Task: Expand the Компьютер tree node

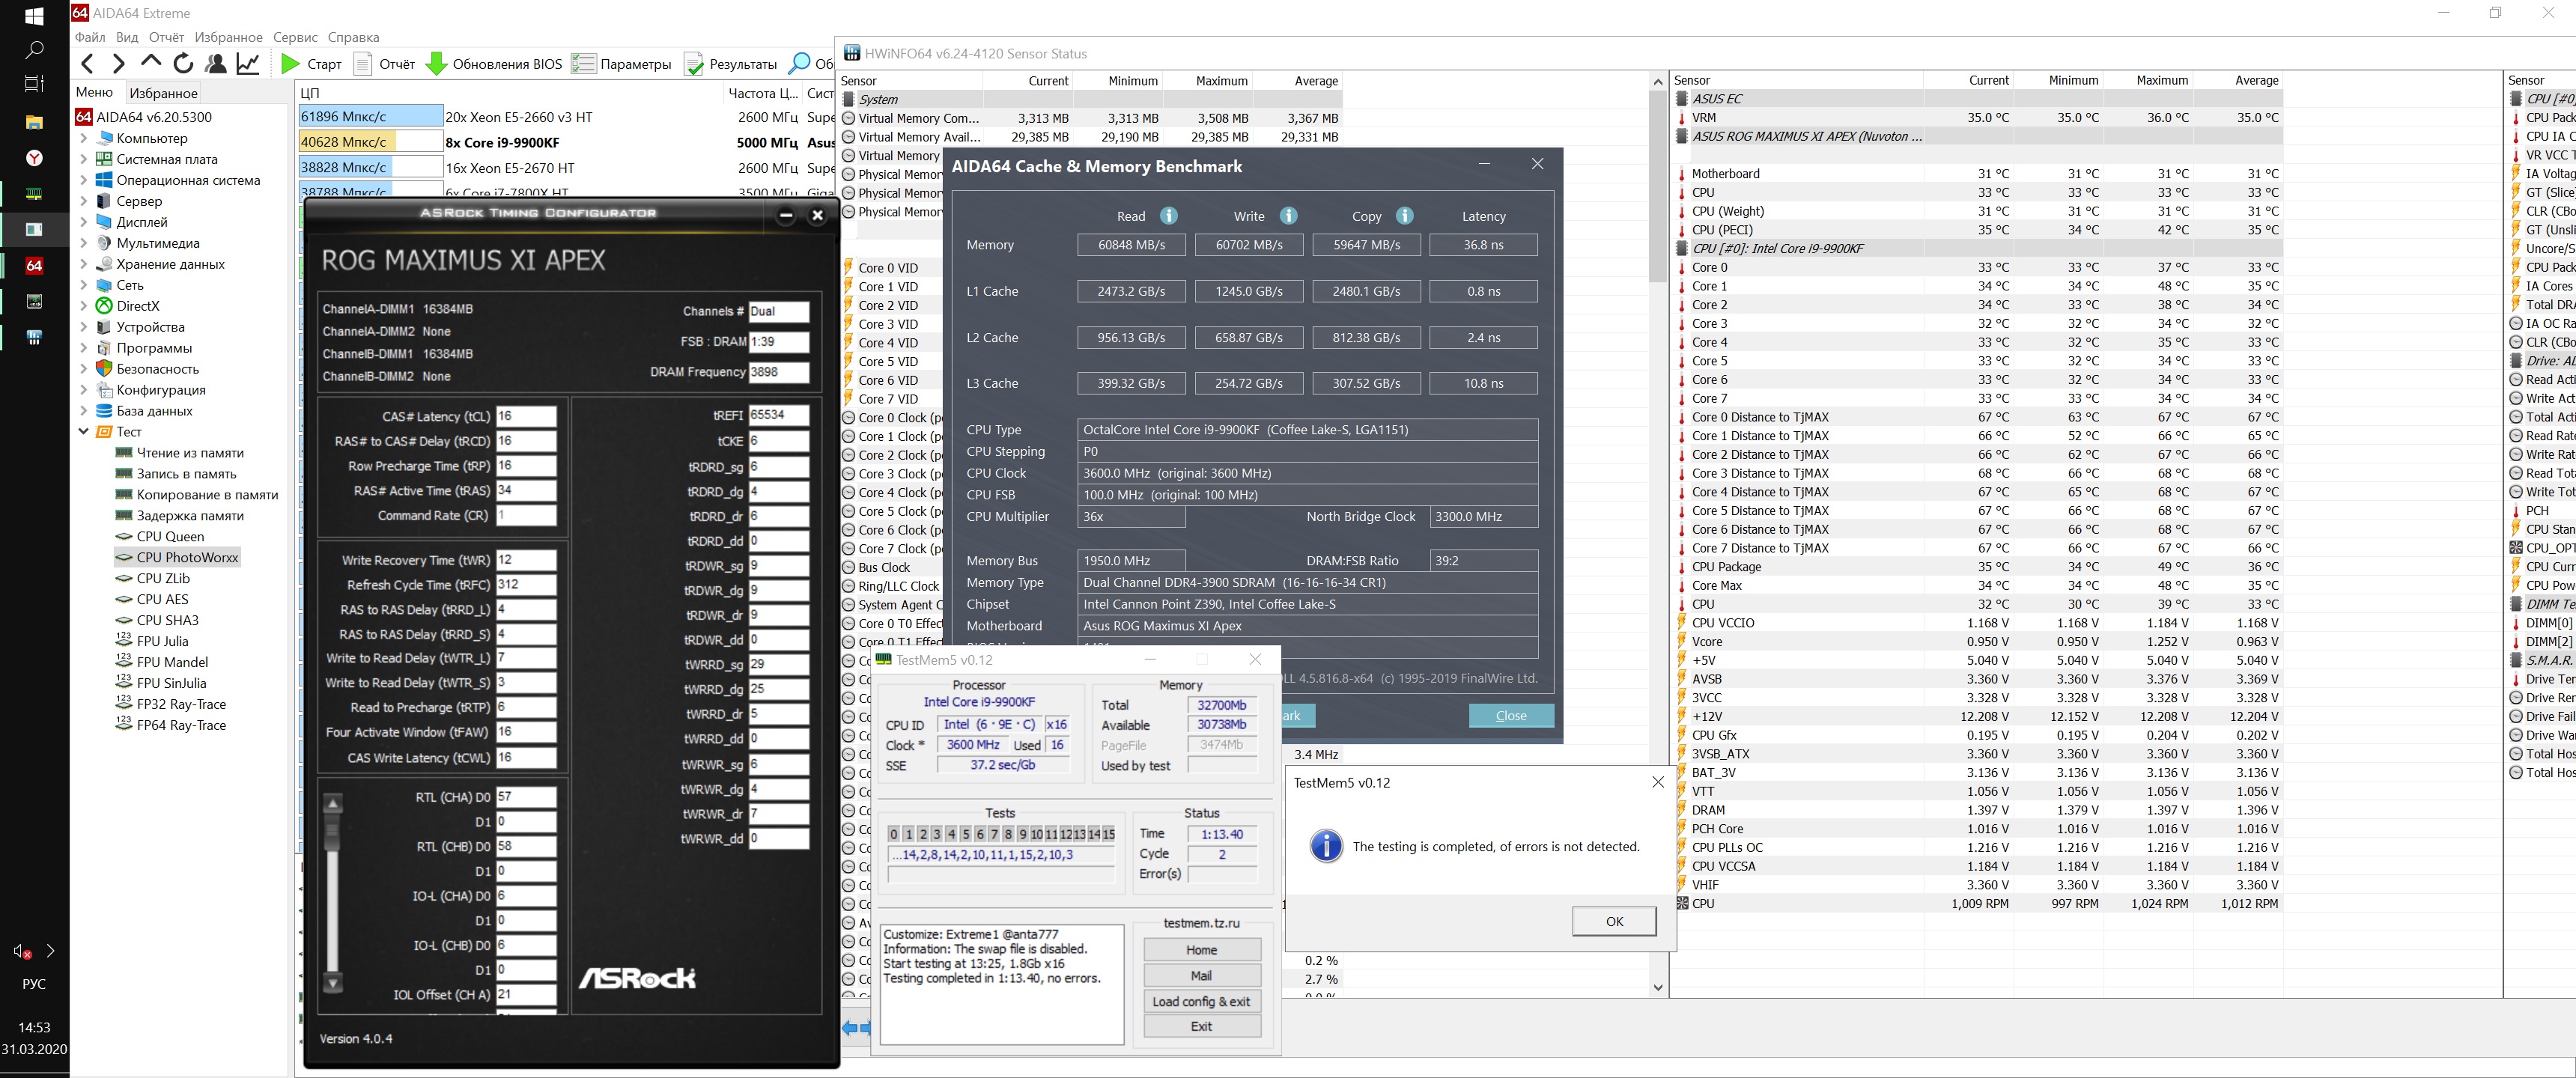Action: (x=84, y=138)
